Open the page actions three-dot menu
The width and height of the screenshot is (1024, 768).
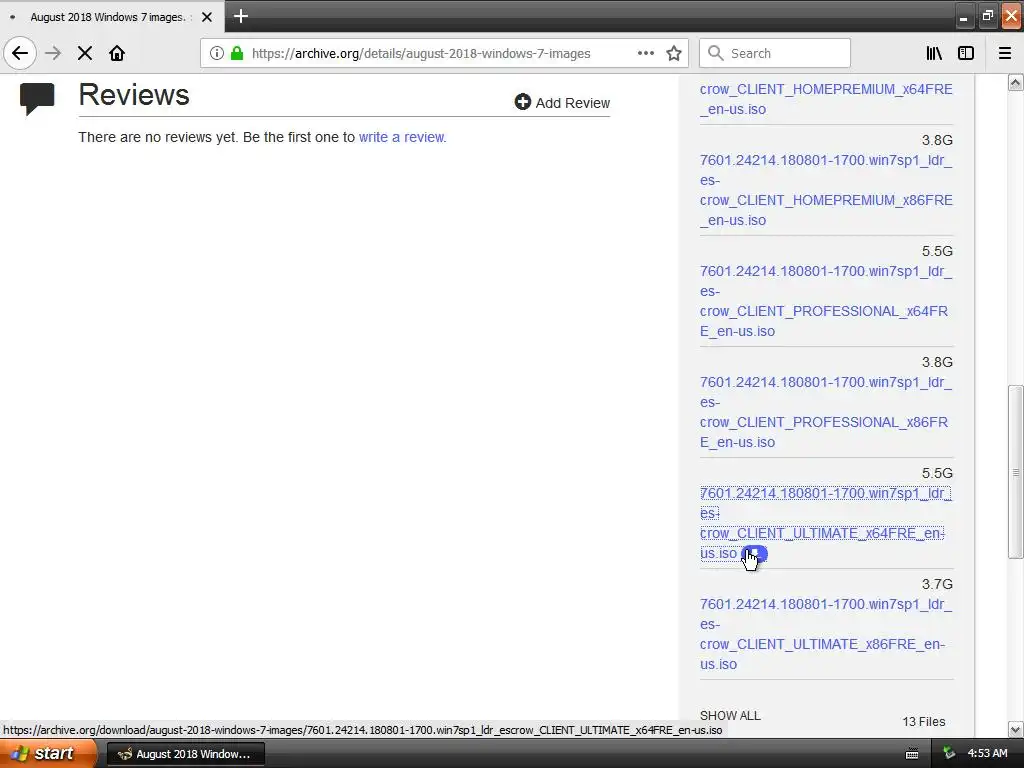(x=646, y=53)
